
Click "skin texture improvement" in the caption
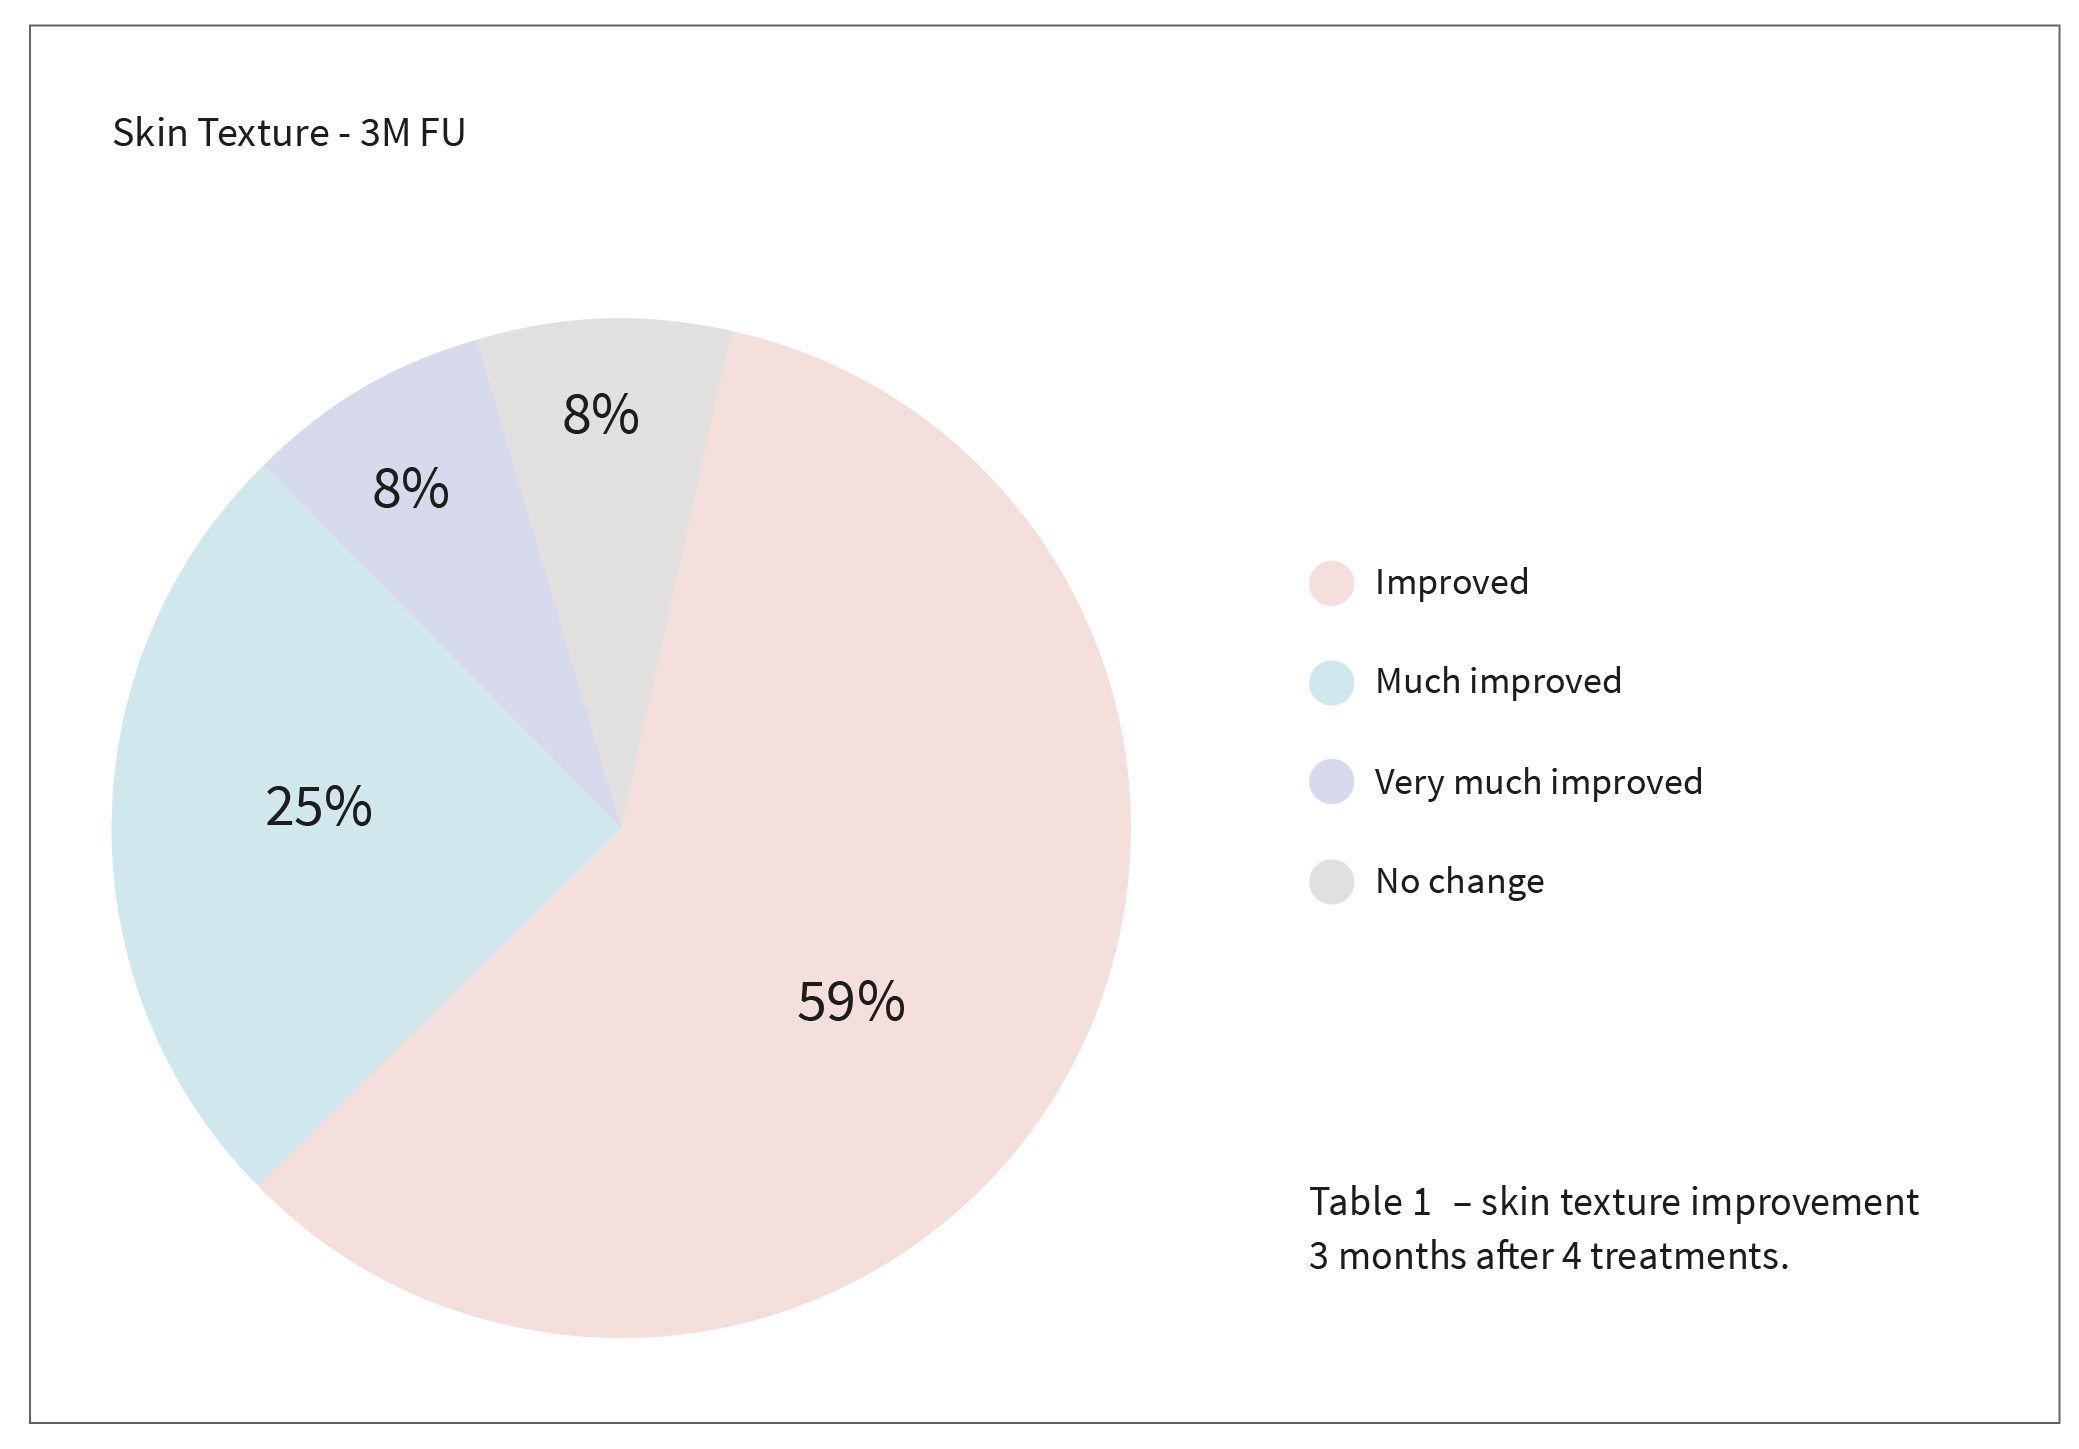[1699, 1202]
